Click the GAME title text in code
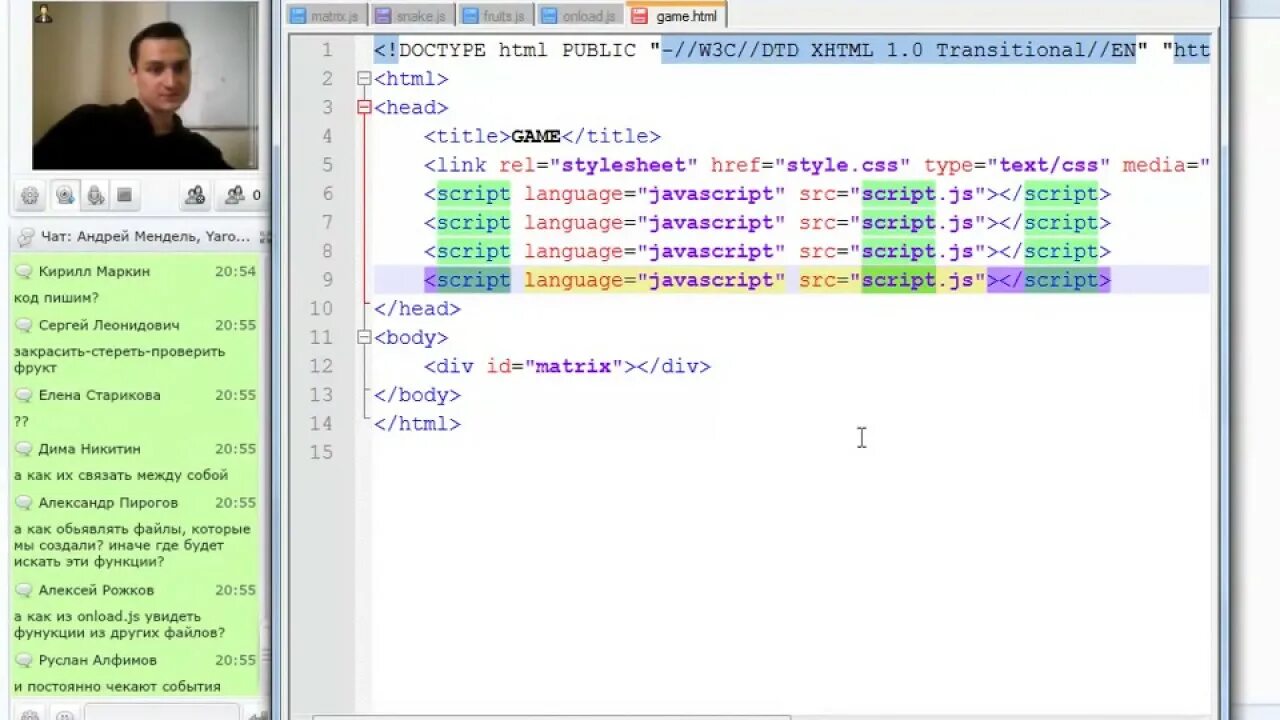 point(536,137)
